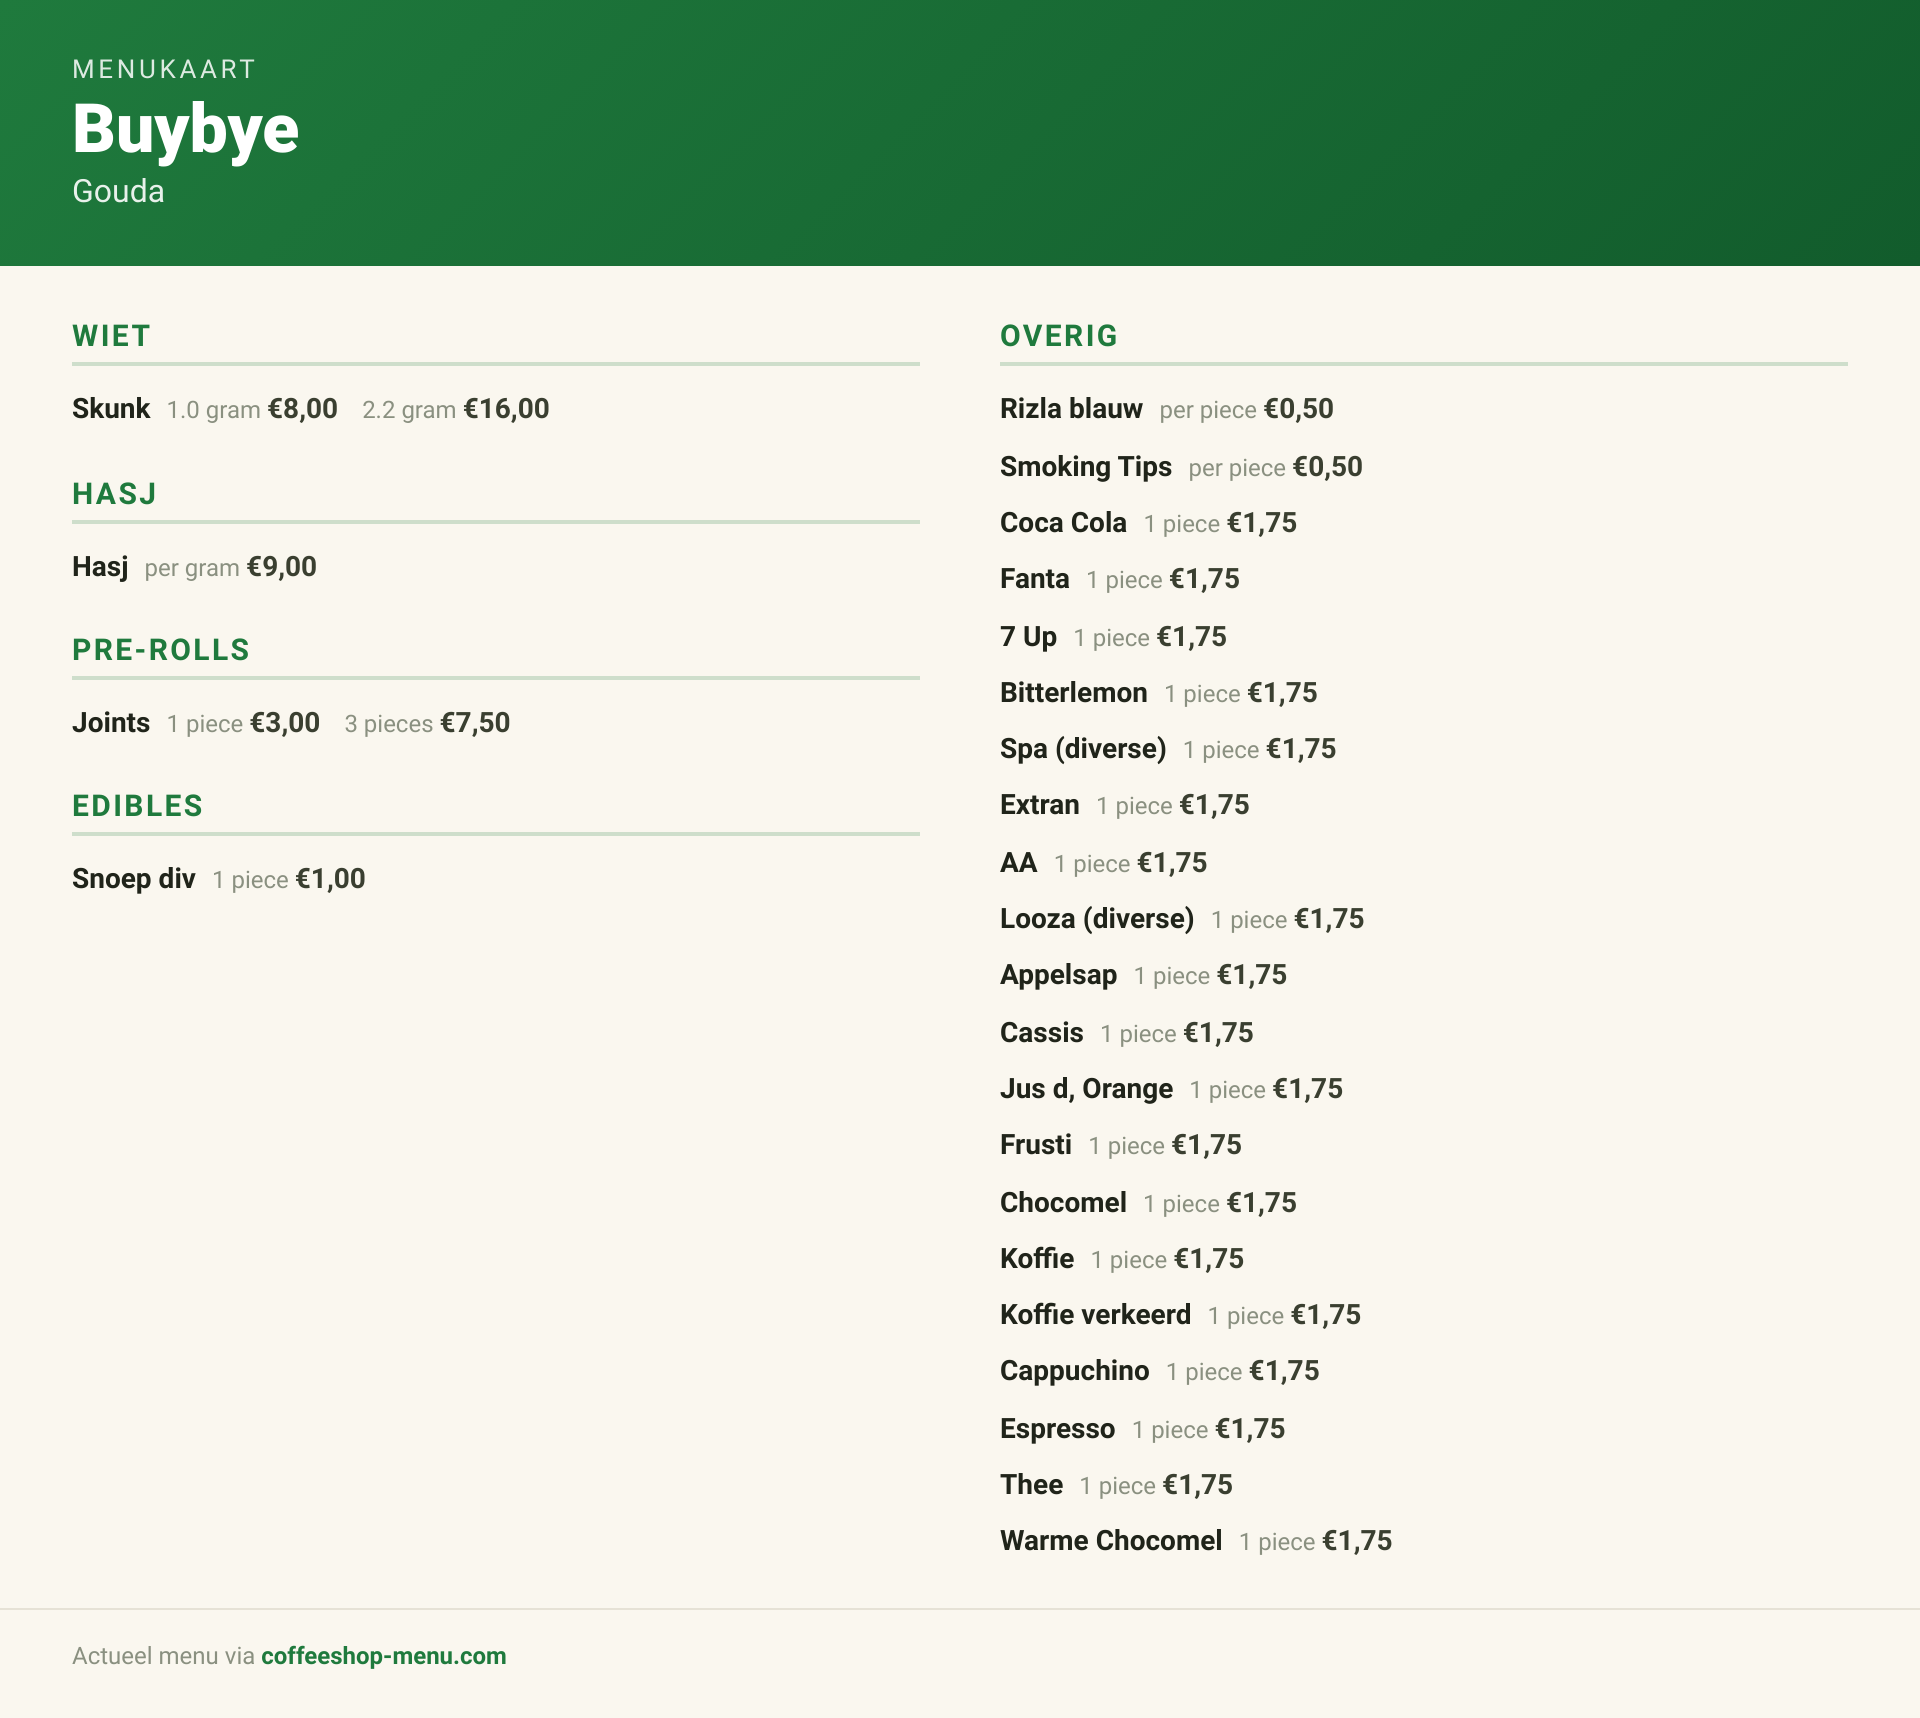
Task: Click the Warme Chocomel item
Action: point(1111,1541)
